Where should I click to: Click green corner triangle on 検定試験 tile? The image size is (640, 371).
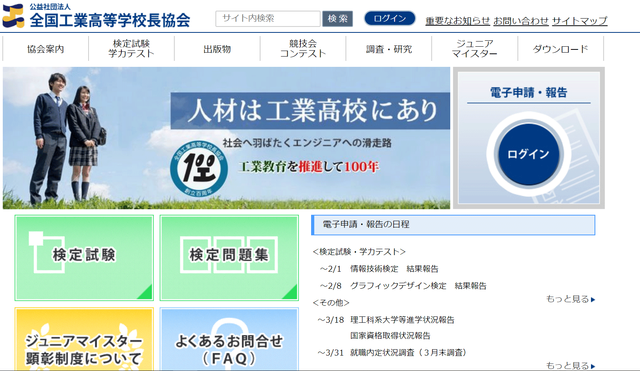pos(146,293)
